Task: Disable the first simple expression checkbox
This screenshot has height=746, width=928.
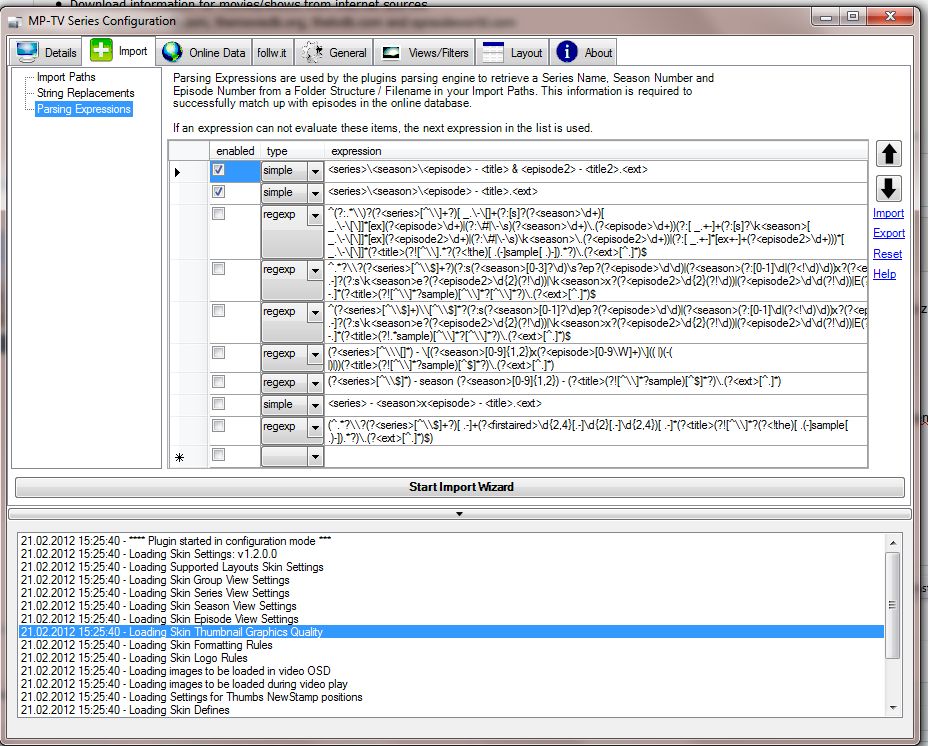Action: point(218,171)
